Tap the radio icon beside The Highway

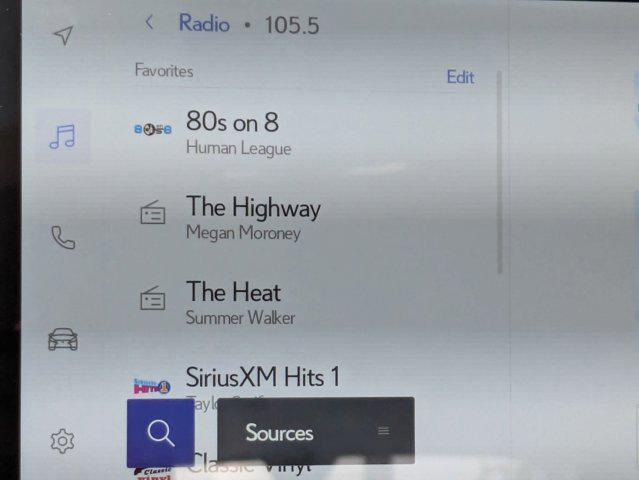153,212
